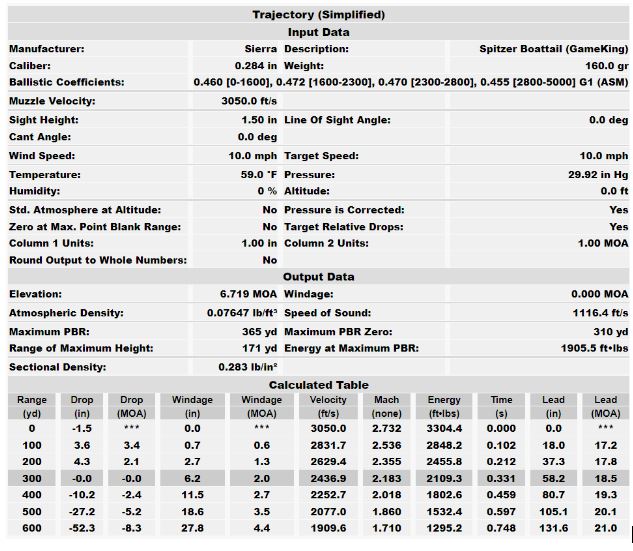This screenshot has height=551, width=633.
Task: Click lead cell '105.1' in row 500
Action: point(553,512)
